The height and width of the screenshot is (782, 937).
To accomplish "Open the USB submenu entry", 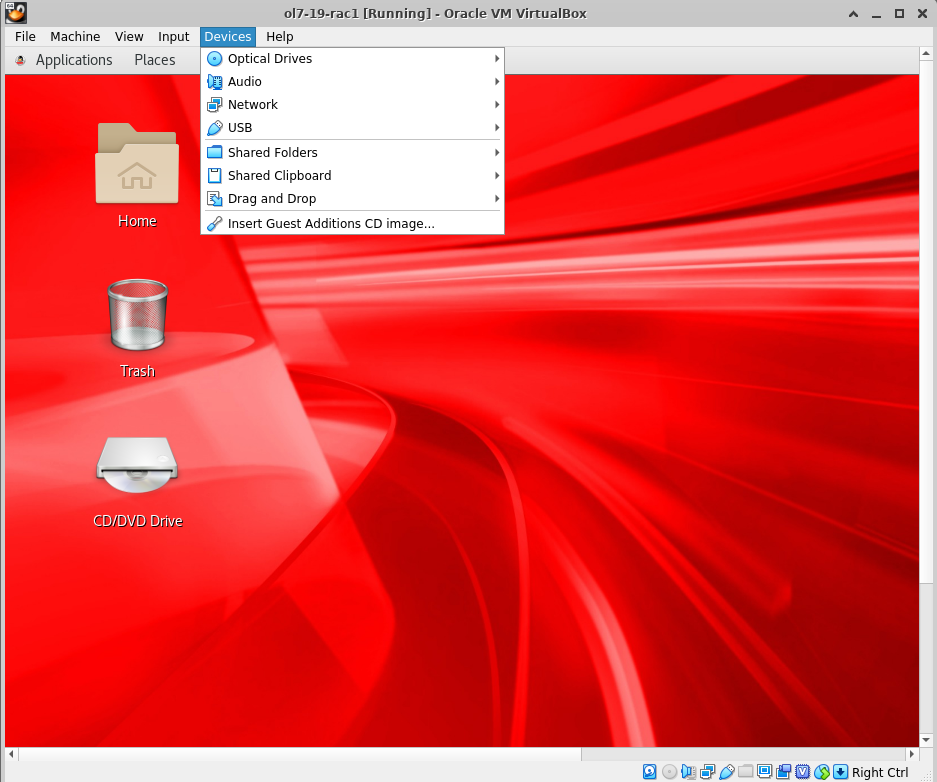I will tap(352, 127).
